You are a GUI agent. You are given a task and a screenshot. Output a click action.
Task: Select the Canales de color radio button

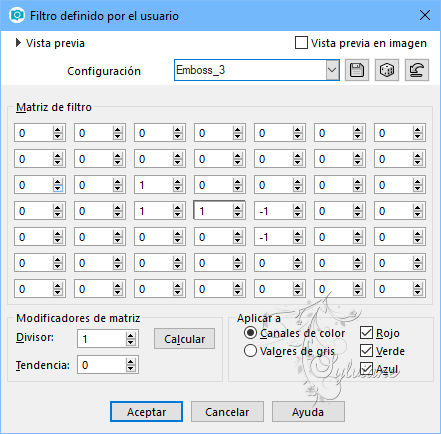(x=250, y=333)
